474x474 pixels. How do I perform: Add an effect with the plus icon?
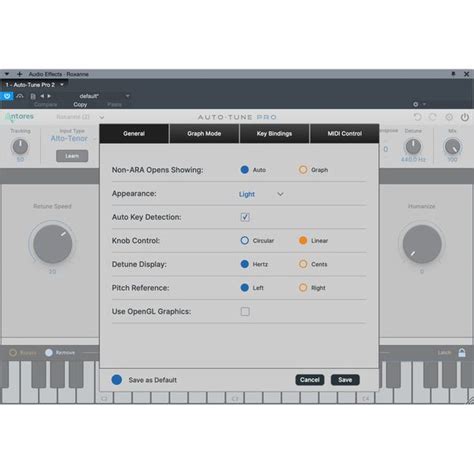tap(19, 74)
